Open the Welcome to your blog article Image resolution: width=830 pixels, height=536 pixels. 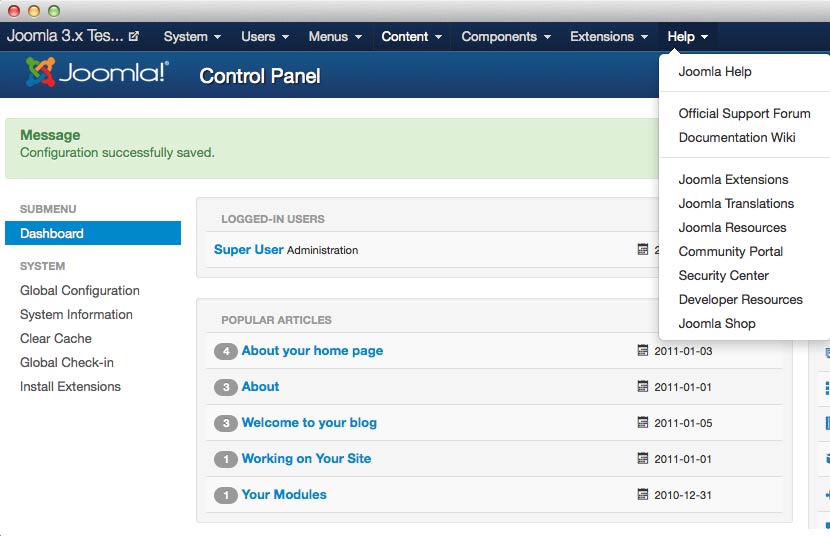pos(309,423)
